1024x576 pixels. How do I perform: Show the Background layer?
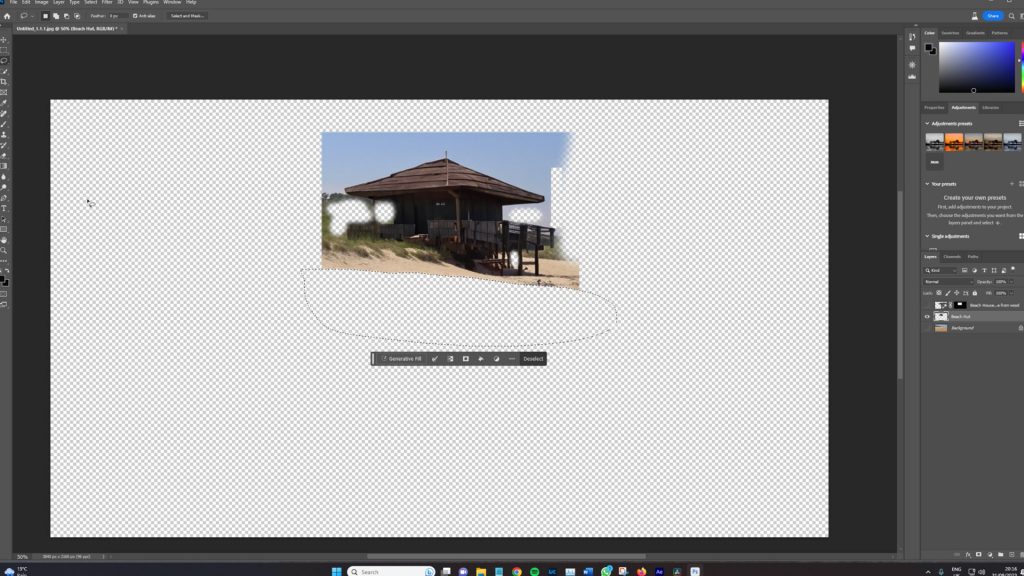927,328
